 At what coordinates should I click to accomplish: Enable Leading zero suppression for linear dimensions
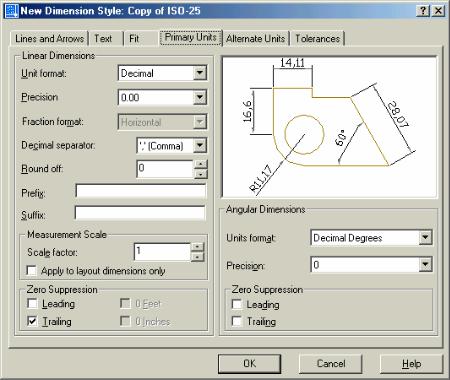pyautogui.click(x=32, y=303)
